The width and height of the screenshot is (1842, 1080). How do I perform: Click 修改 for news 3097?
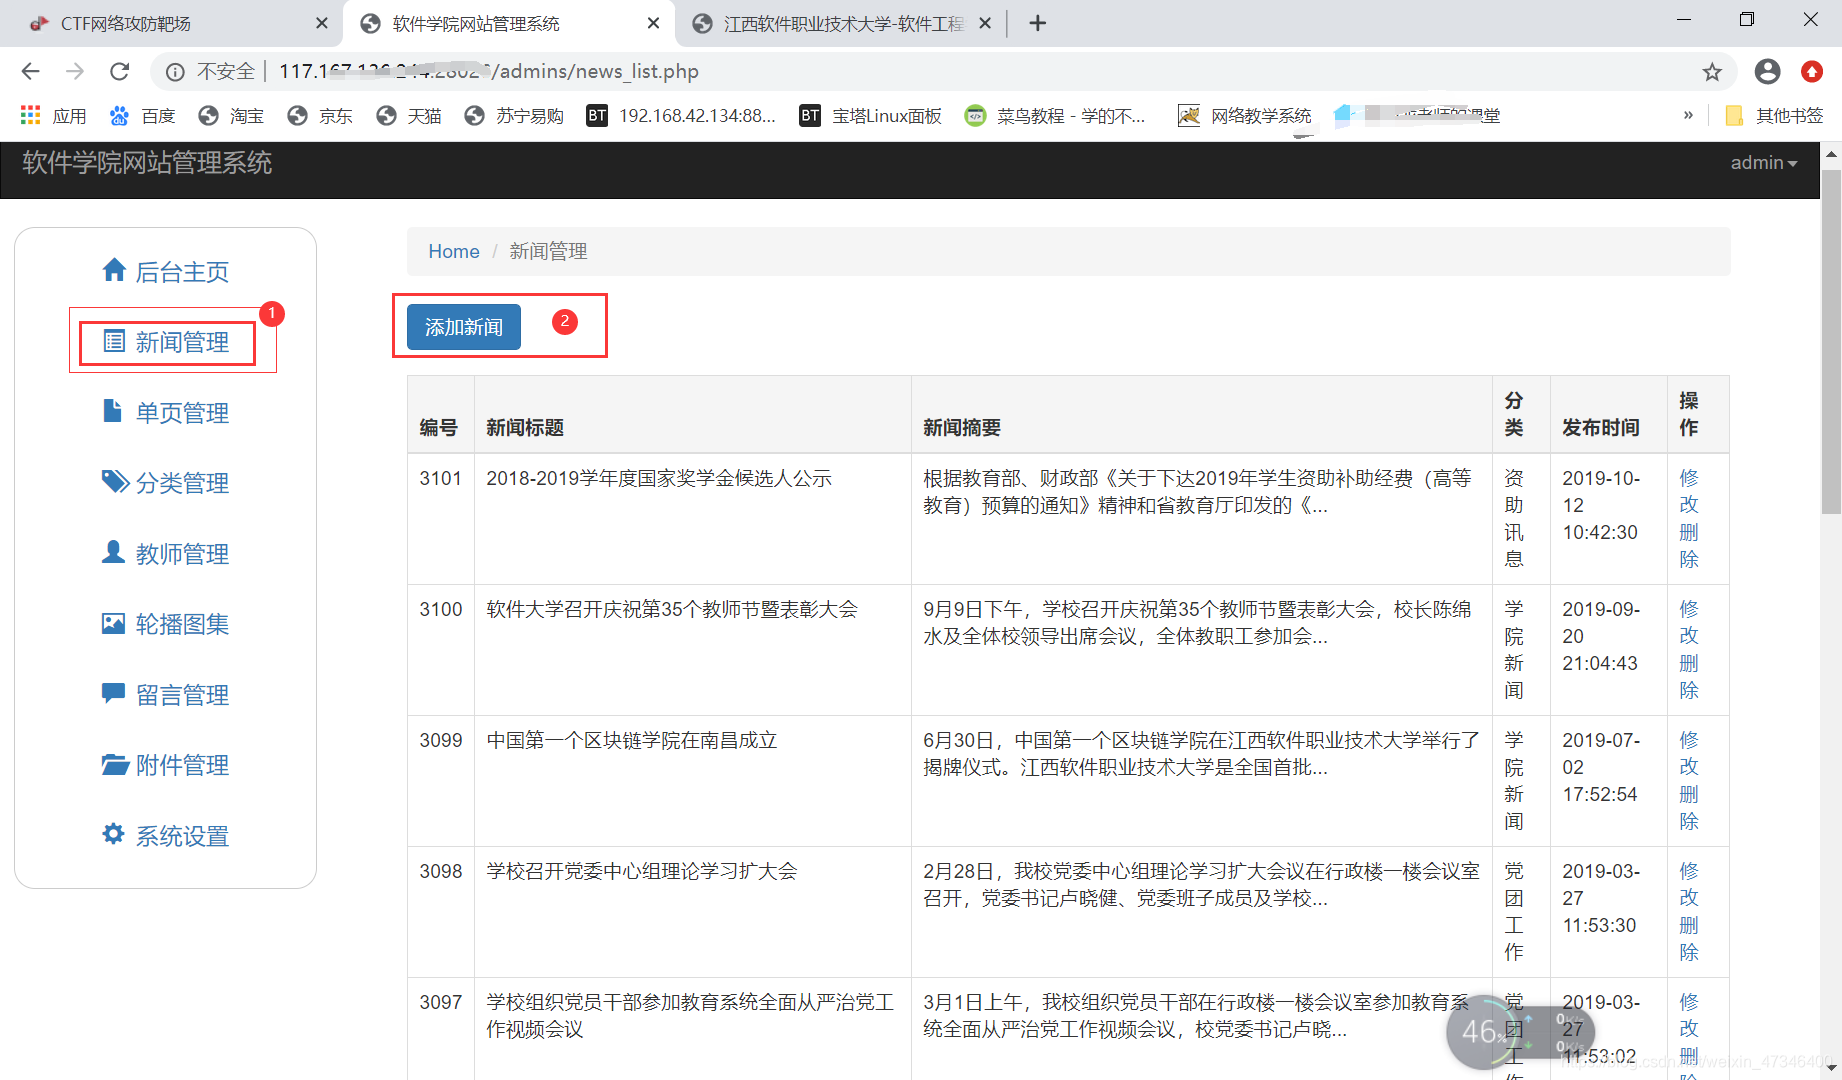tap(1689, 1015)
